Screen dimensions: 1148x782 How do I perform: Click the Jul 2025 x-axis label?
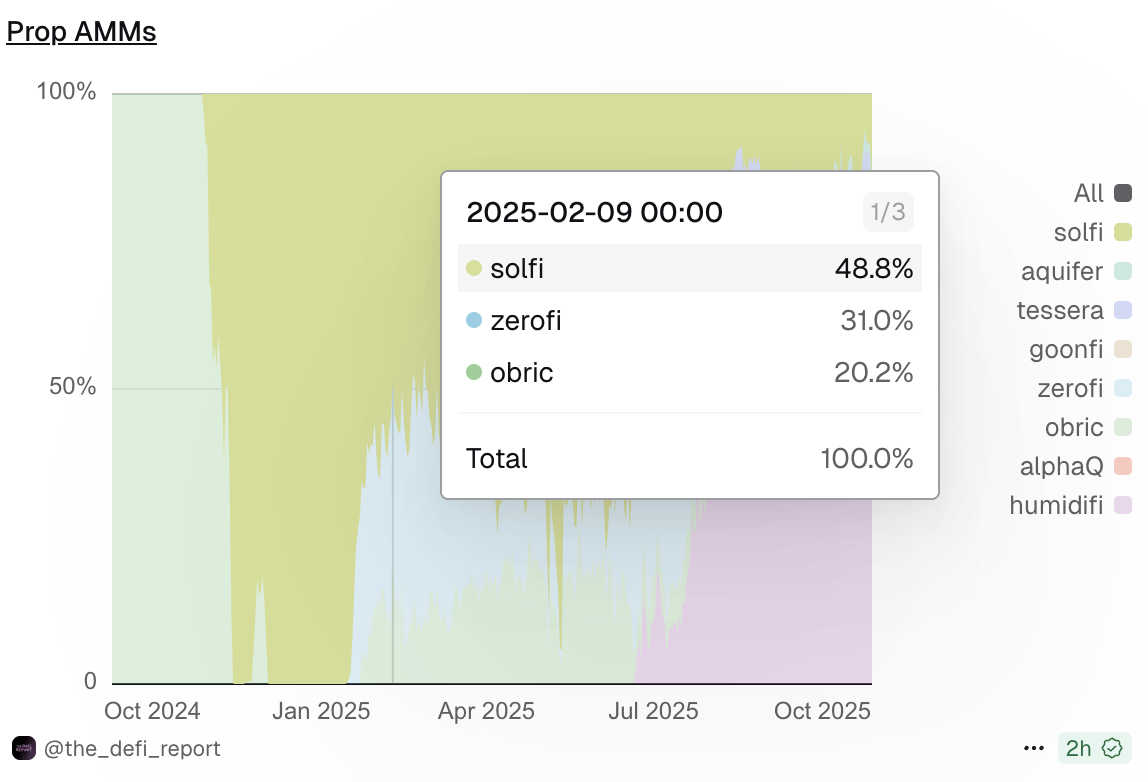pyautogui.click(x=654, y=712)
